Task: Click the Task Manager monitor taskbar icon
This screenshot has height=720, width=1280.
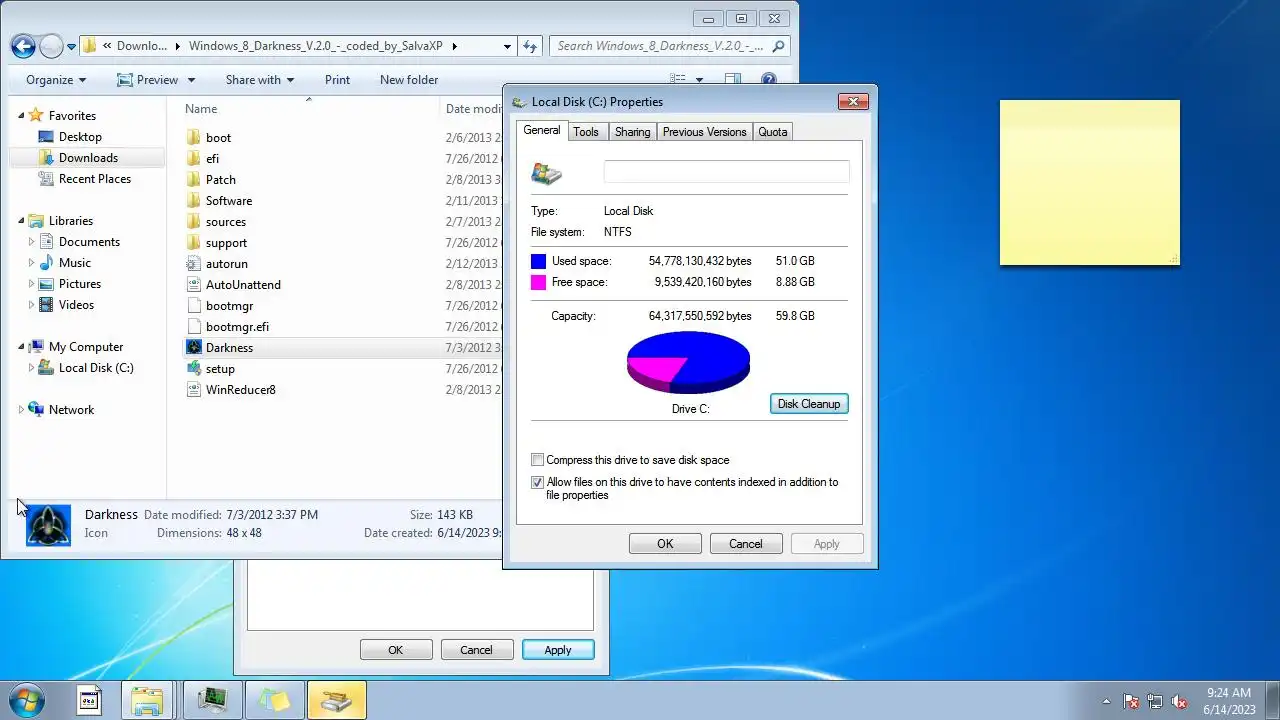Action: [212, 700]
